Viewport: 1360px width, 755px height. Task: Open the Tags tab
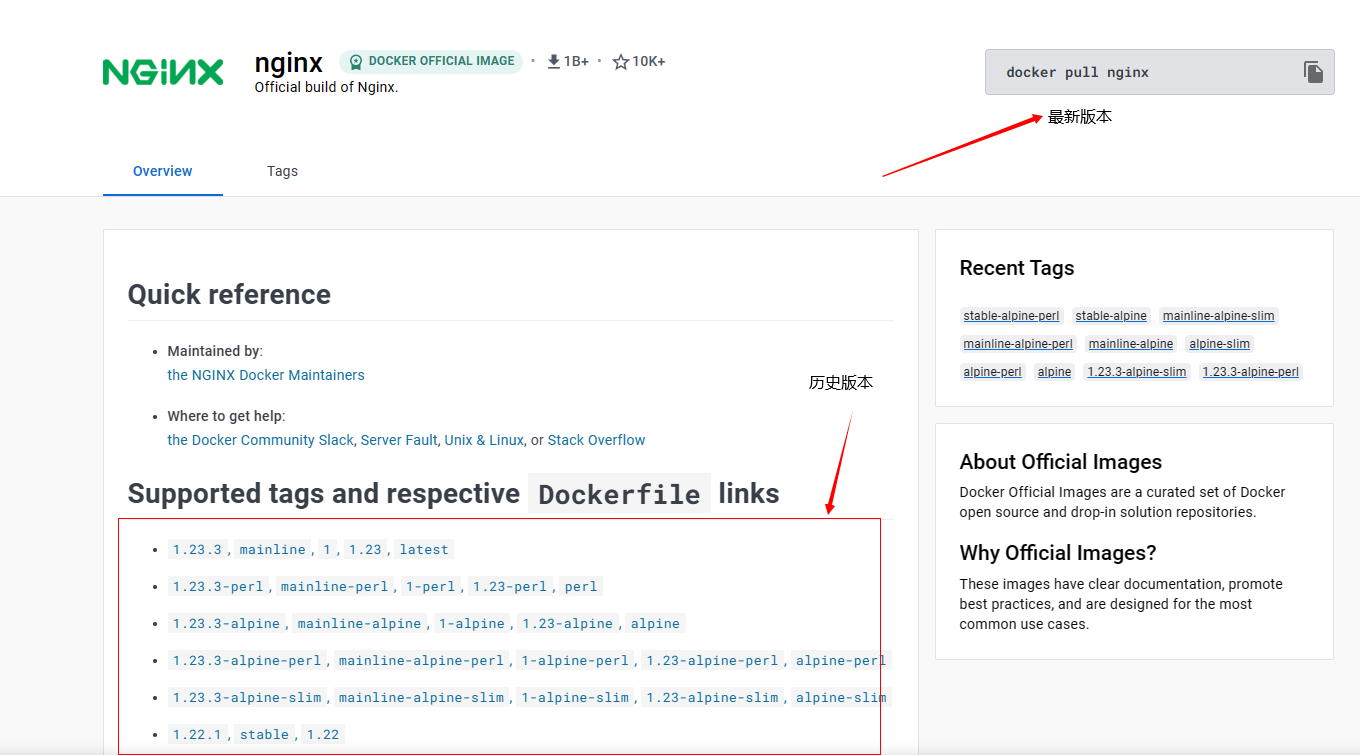coord(282,171)
